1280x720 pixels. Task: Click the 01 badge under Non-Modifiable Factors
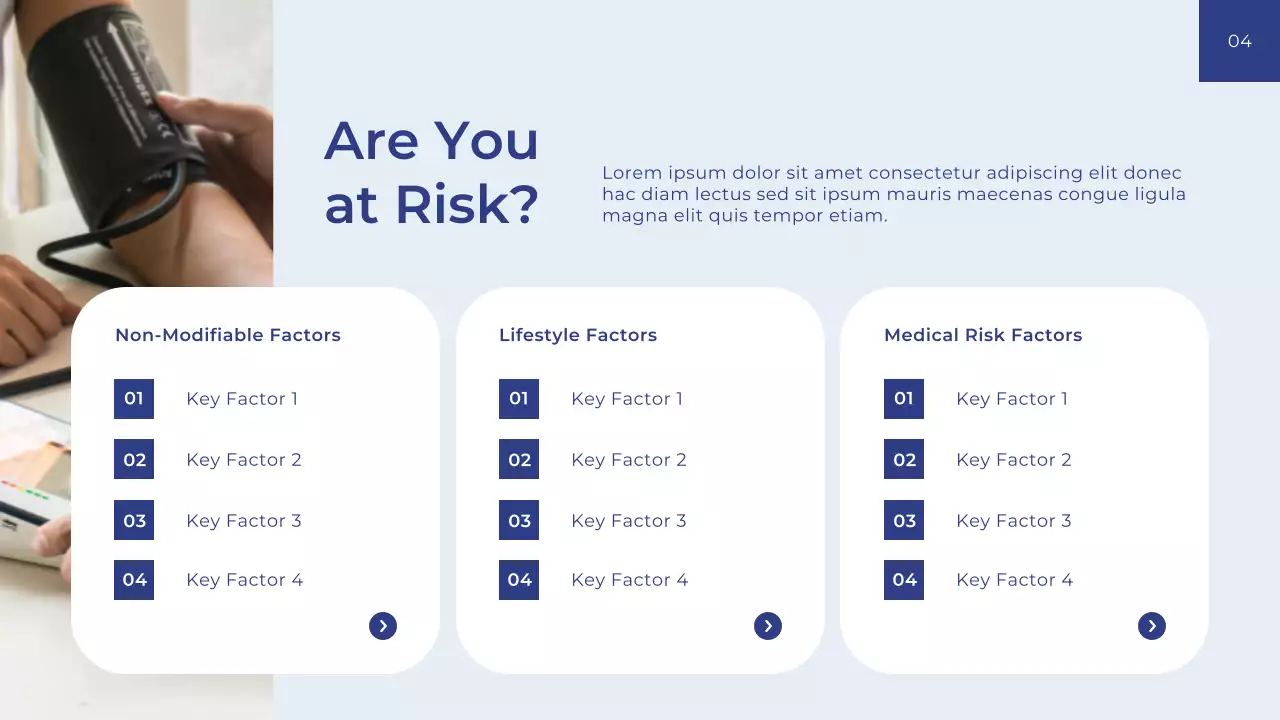[134, 399]
